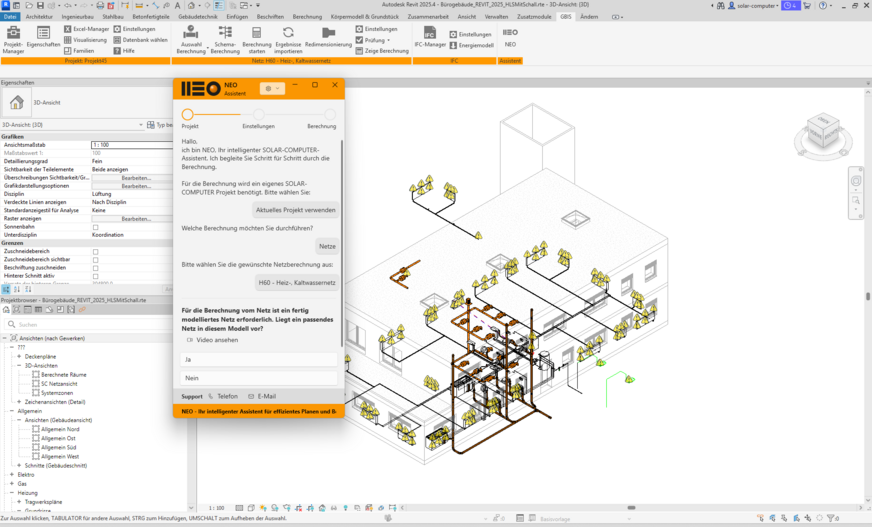The image size is (872, 527).
Task: Open the Energiemodell tool
Action: pyautogui.click(x=472, y=46)
